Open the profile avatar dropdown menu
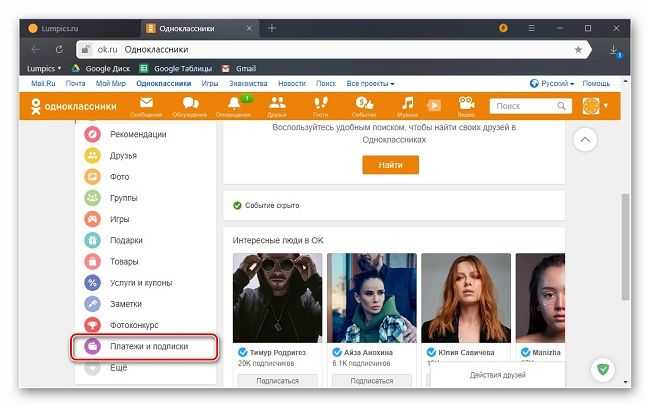Screen dimensions: 650x407 [x=594, y=106]
